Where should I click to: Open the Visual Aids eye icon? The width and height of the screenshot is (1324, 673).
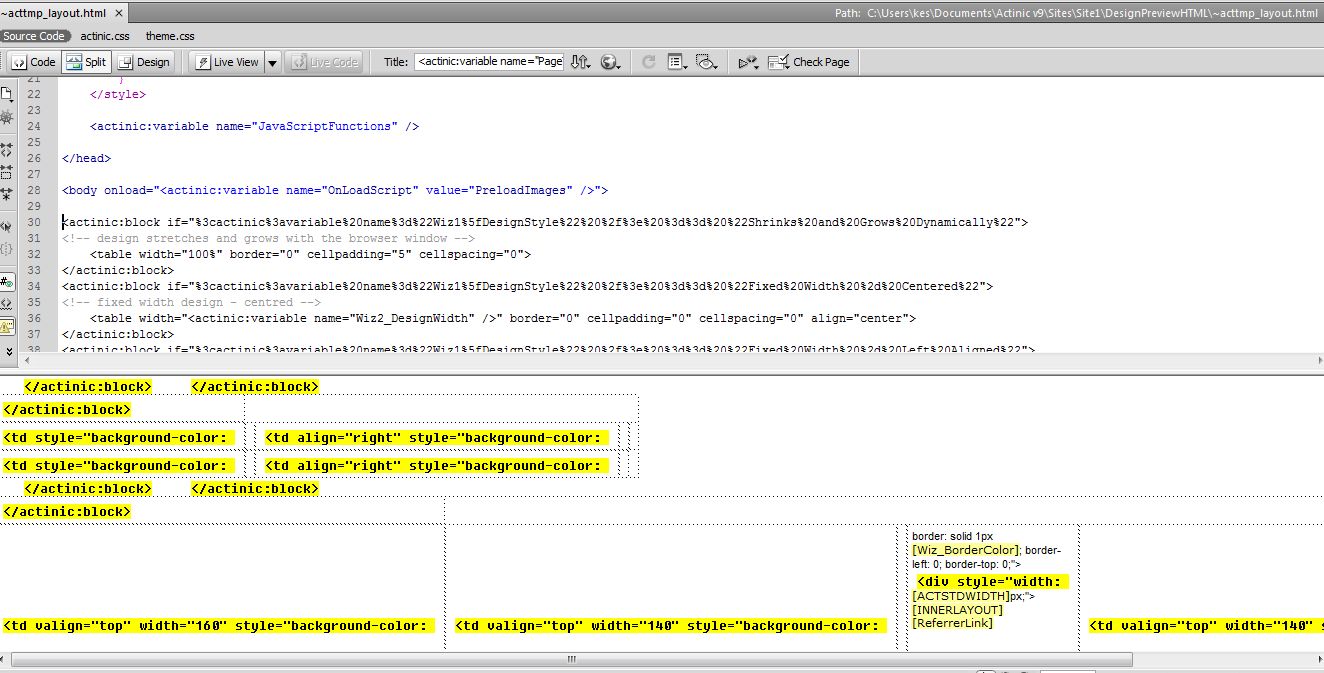point(707,62)
